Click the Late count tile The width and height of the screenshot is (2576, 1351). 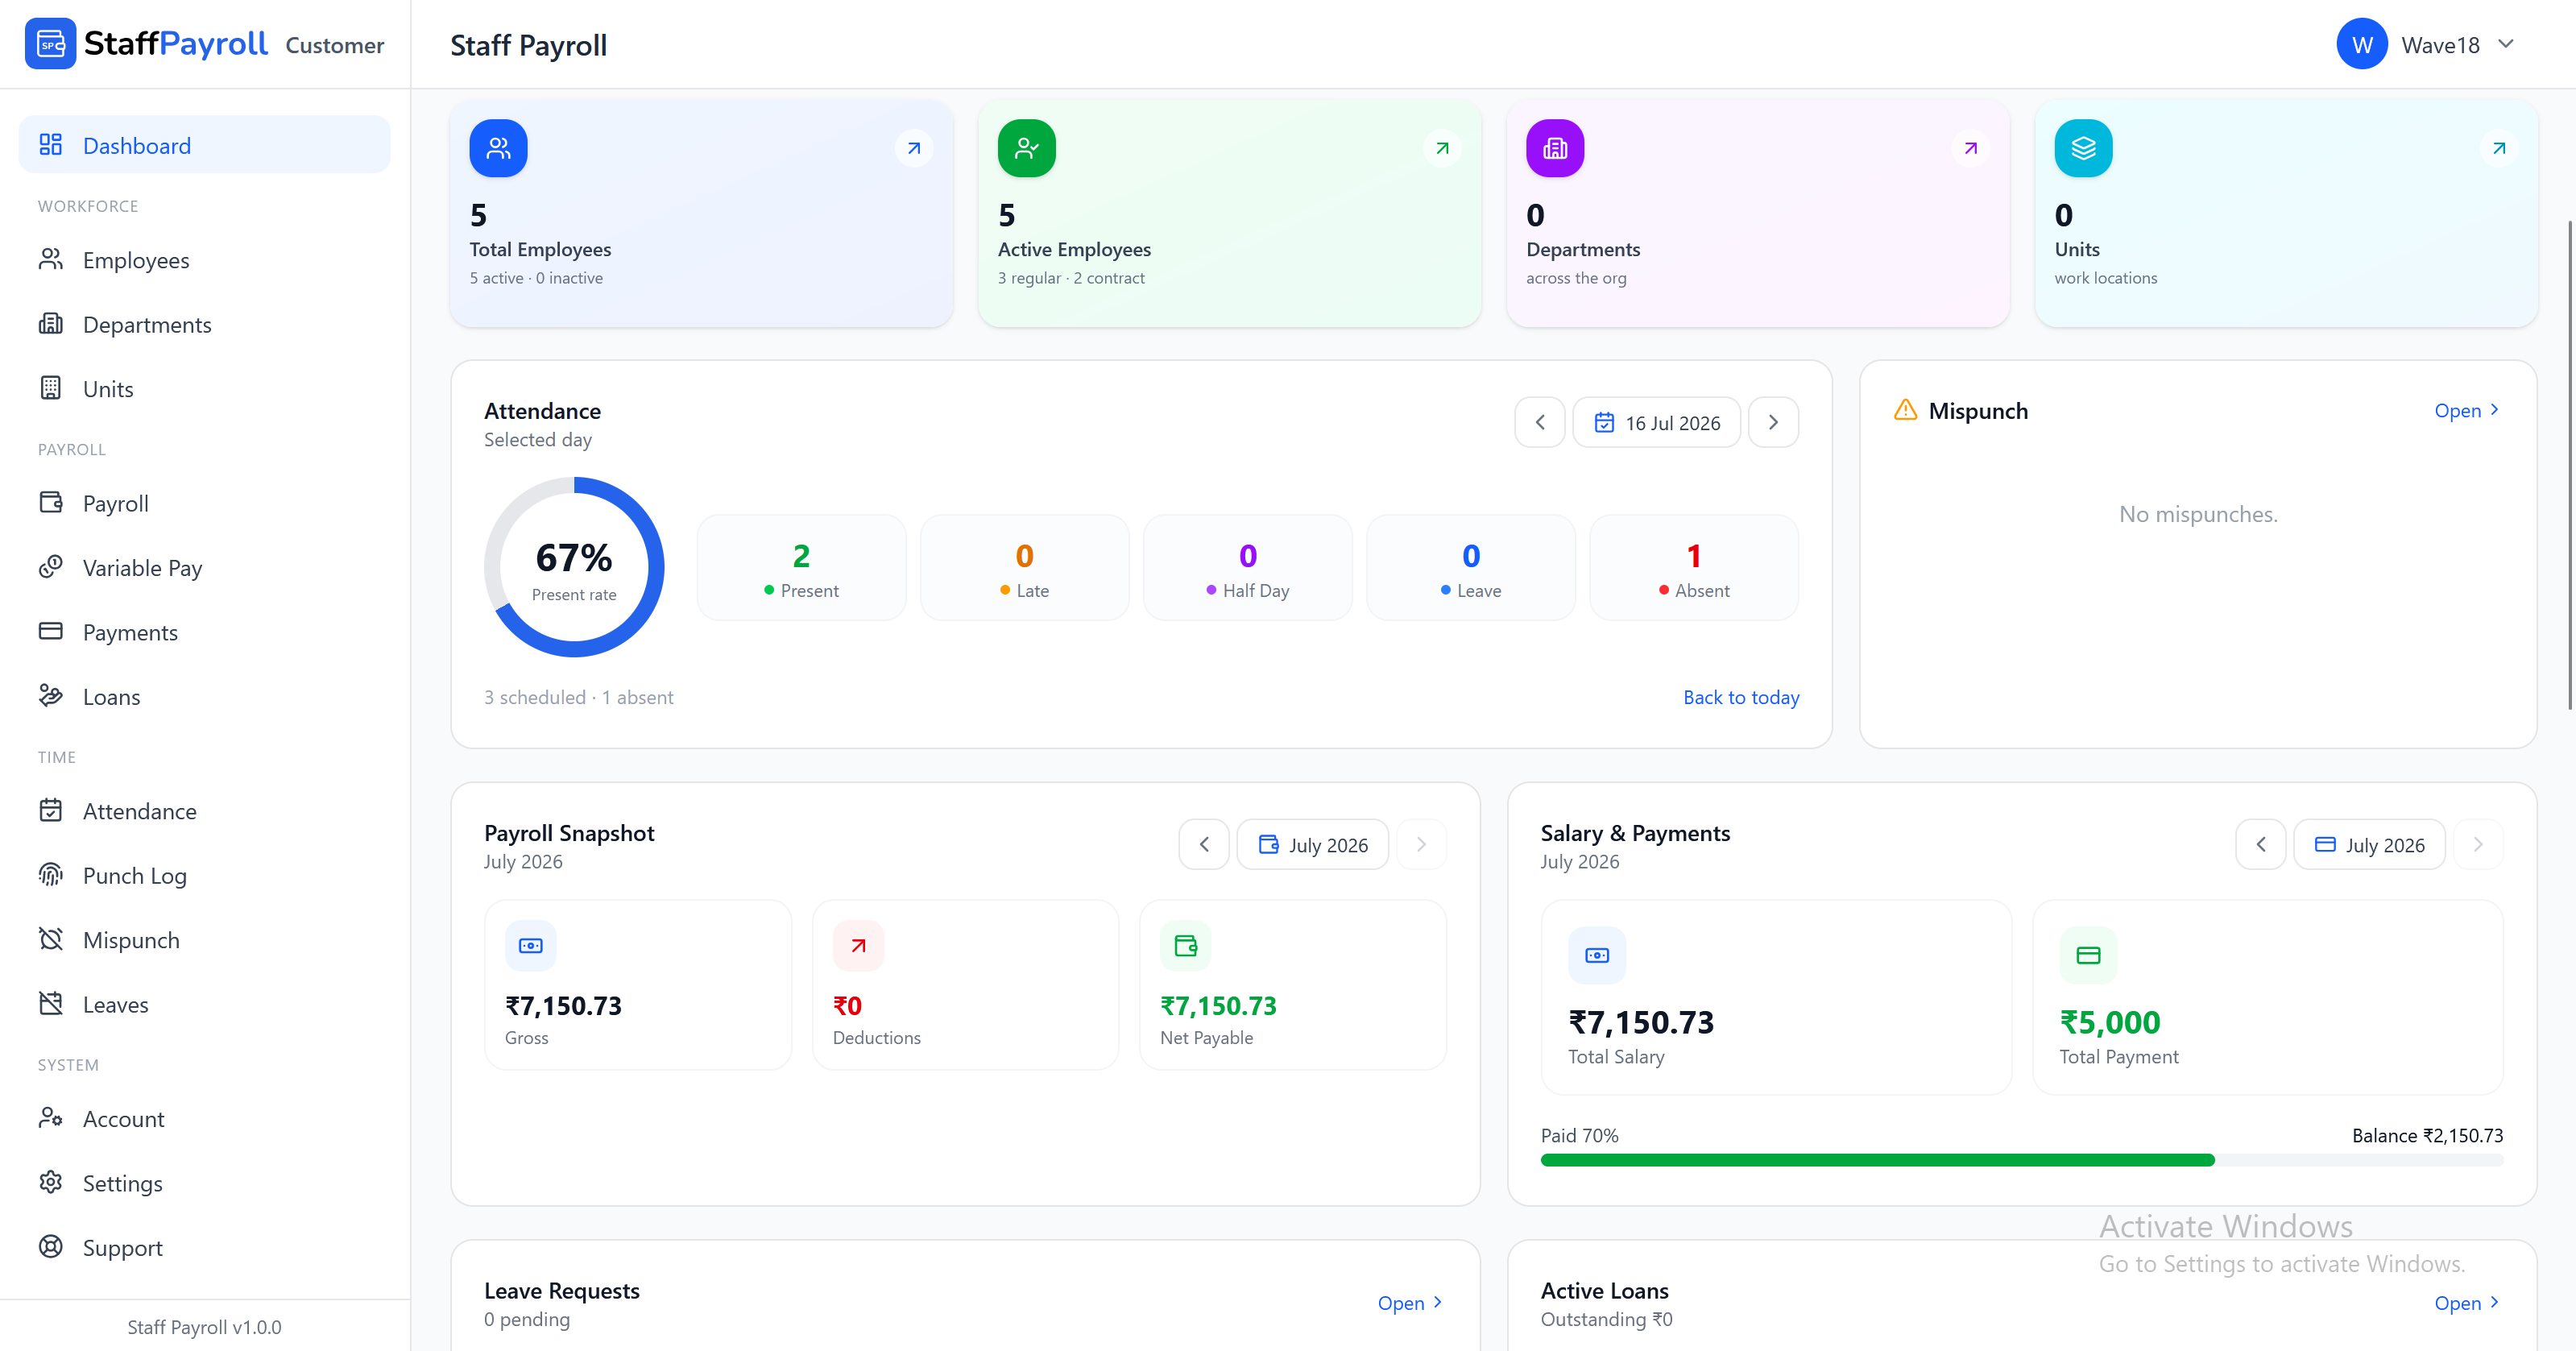[x=1025, y=568]
